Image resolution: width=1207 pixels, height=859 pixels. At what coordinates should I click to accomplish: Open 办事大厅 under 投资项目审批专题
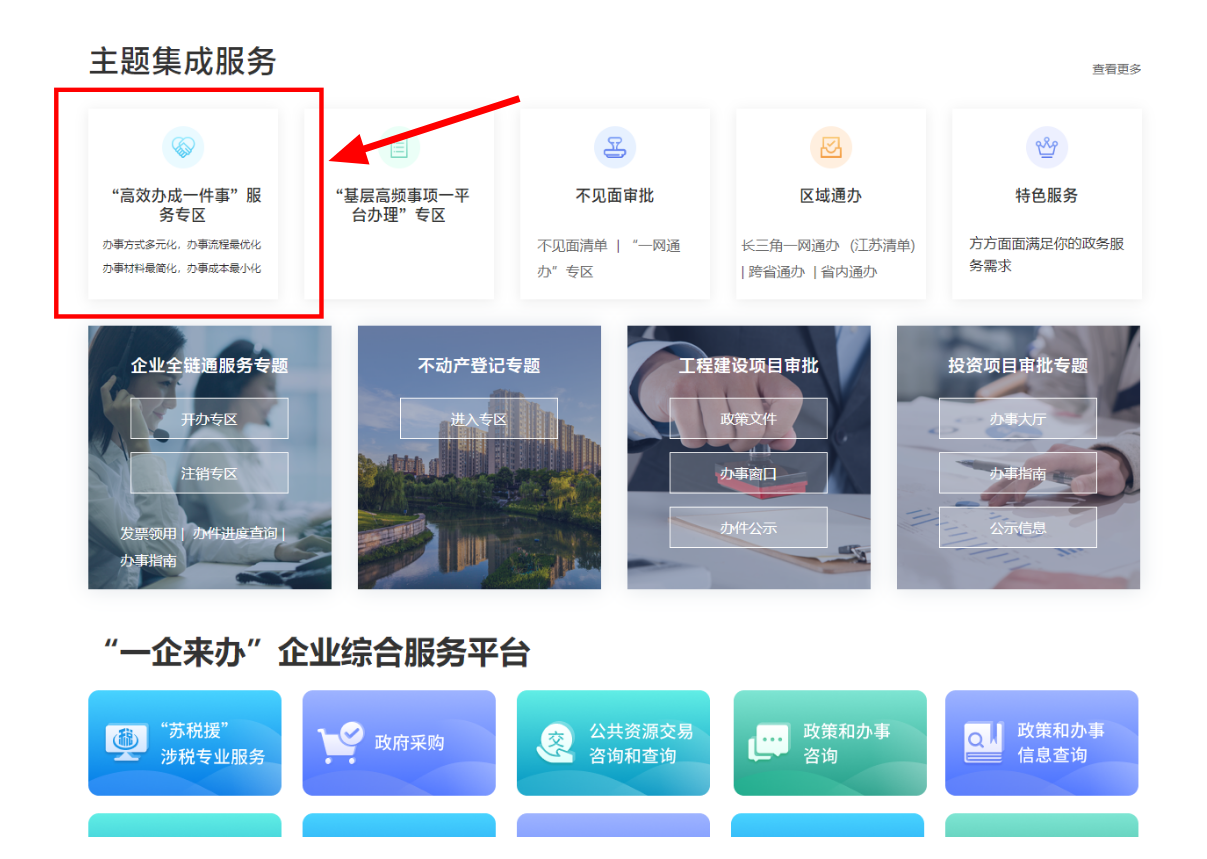[1017, 419]
